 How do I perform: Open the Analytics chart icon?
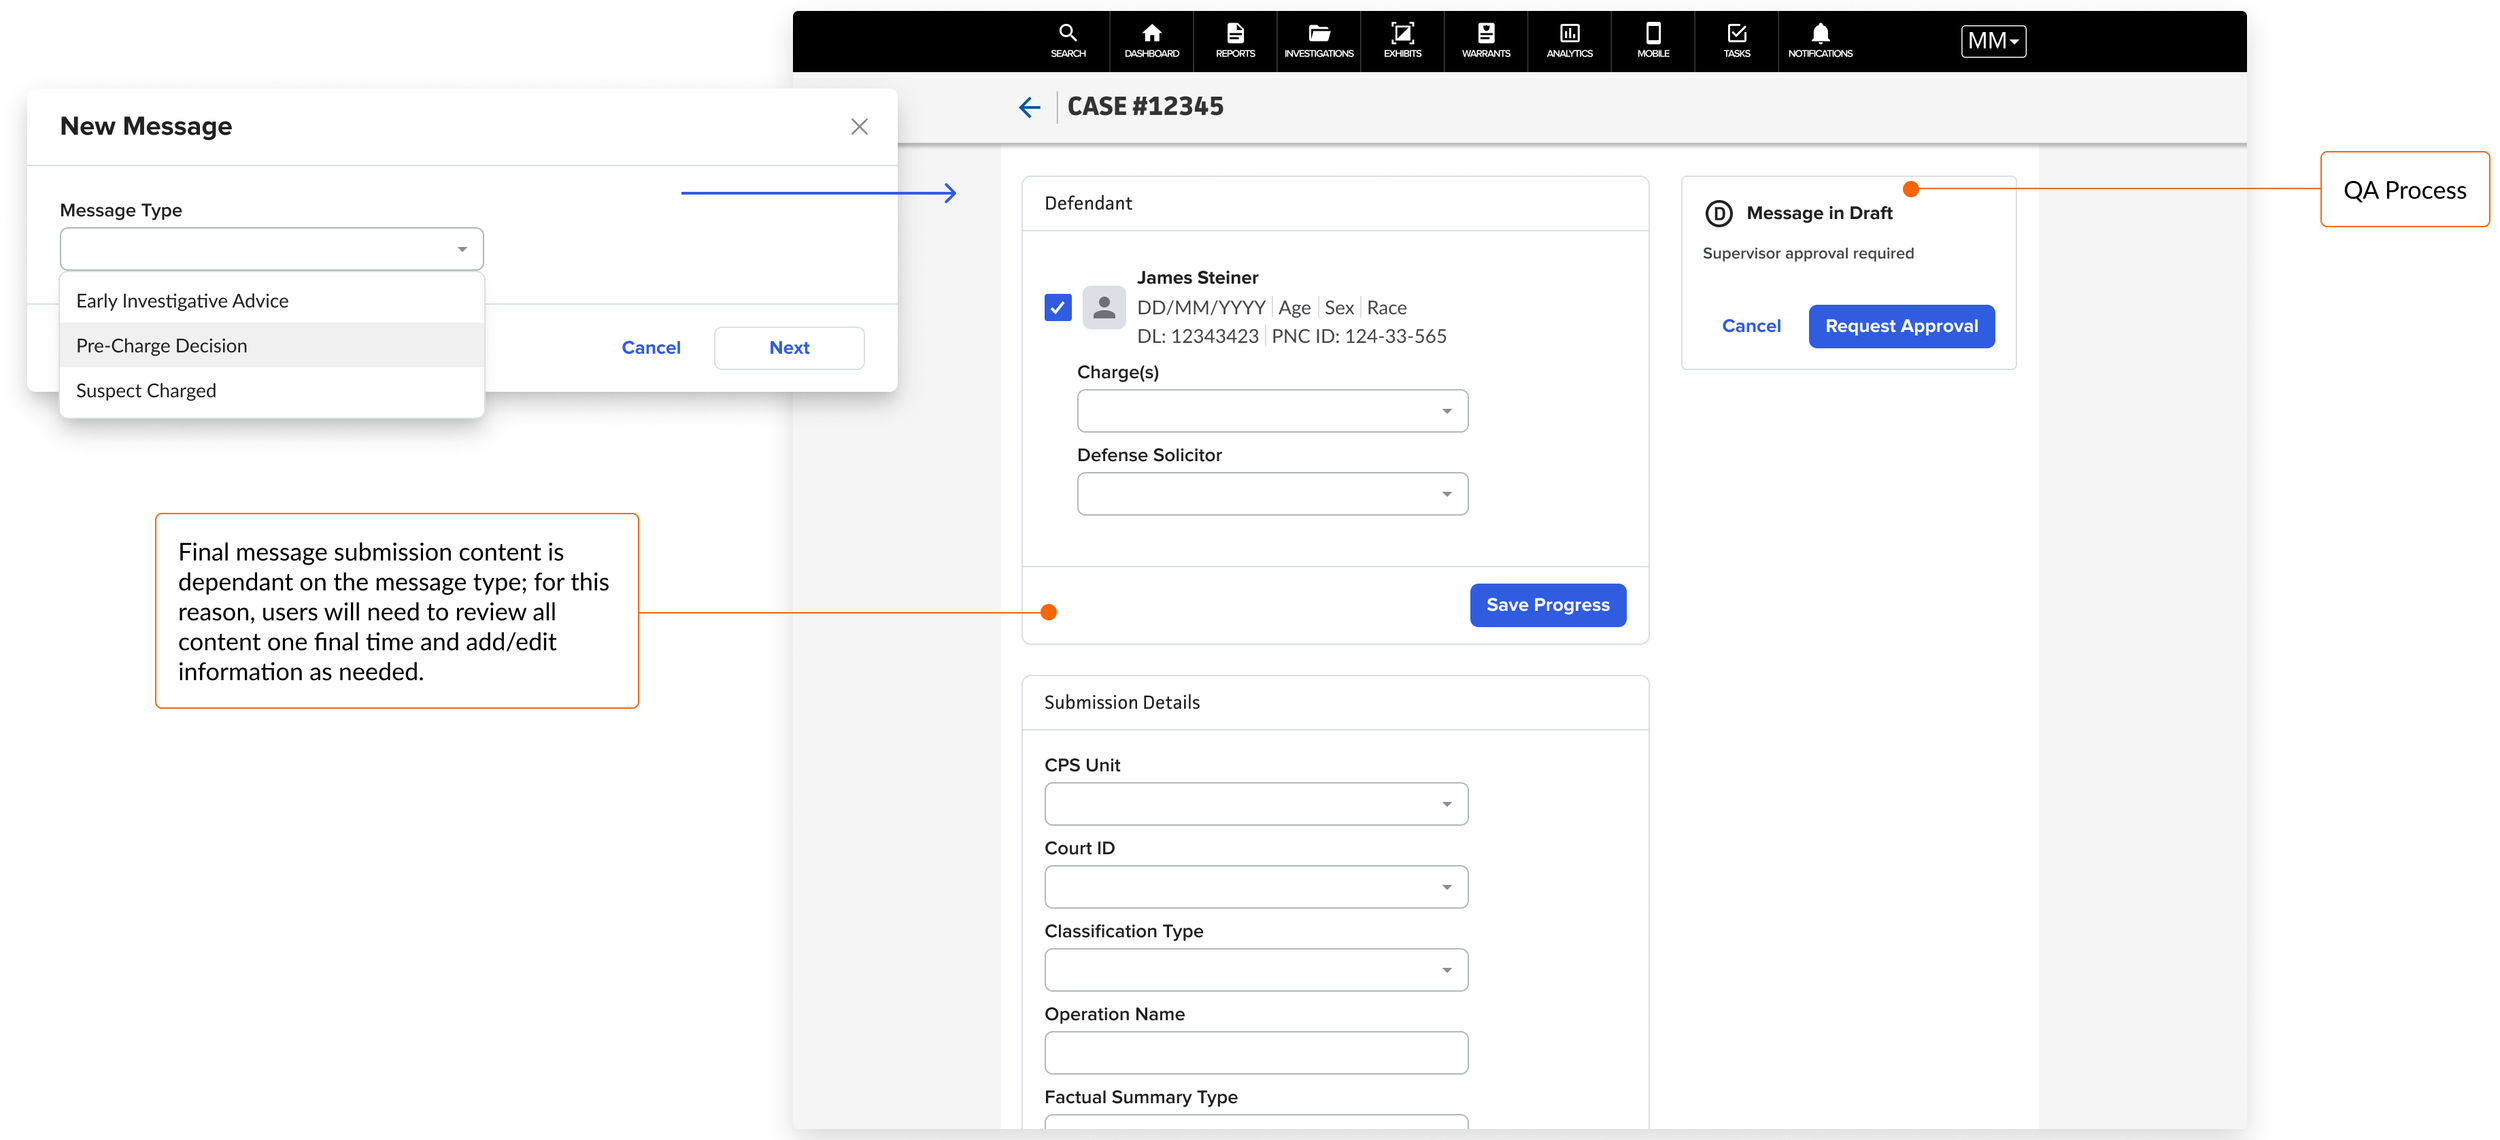point(1569,40)
